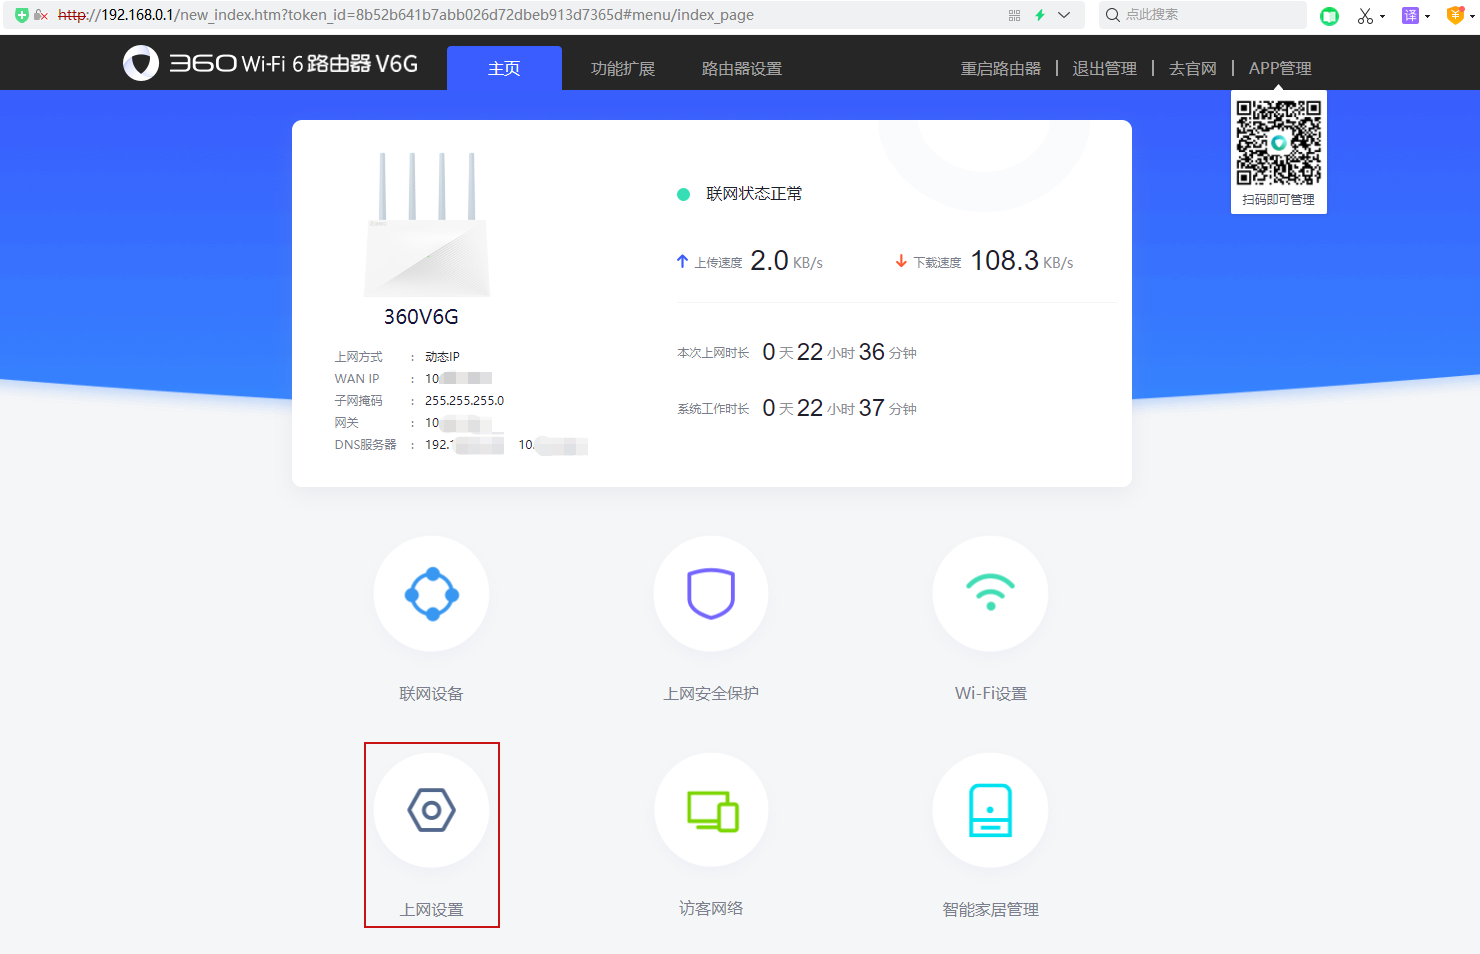1480x954 pixels.
Task: Click the 扫码即可管理 caption
Action: [1278, 200]
